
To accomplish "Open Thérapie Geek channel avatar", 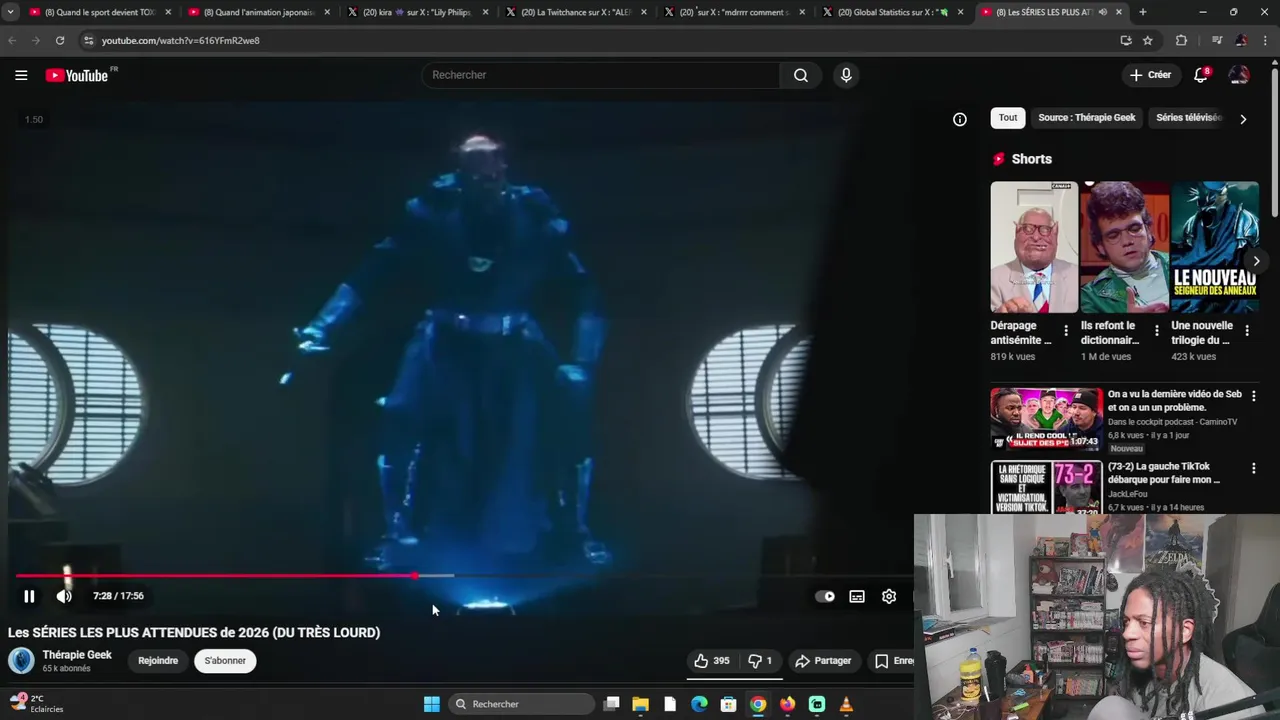I will 21,660.
